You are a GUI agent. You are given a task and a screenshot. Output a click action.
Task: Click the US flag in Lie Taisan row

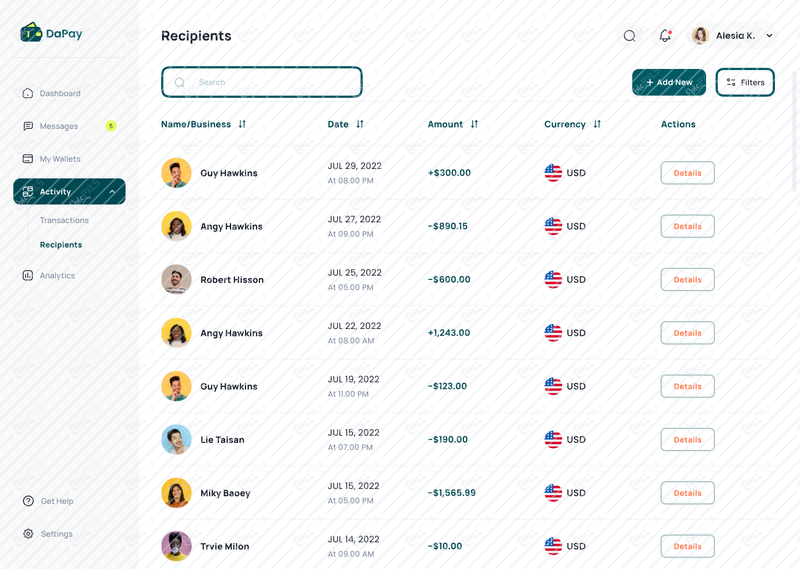coord(553,439)
